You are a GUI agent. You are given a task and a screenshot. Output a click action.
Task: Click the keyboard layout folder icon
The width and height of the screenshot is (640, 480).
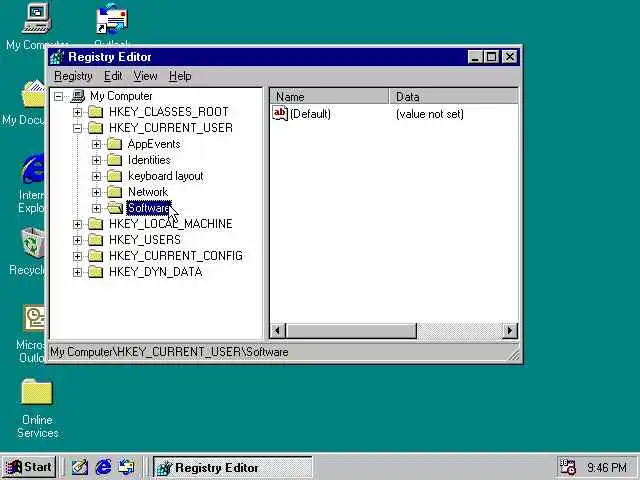click(x=115, y=176)
